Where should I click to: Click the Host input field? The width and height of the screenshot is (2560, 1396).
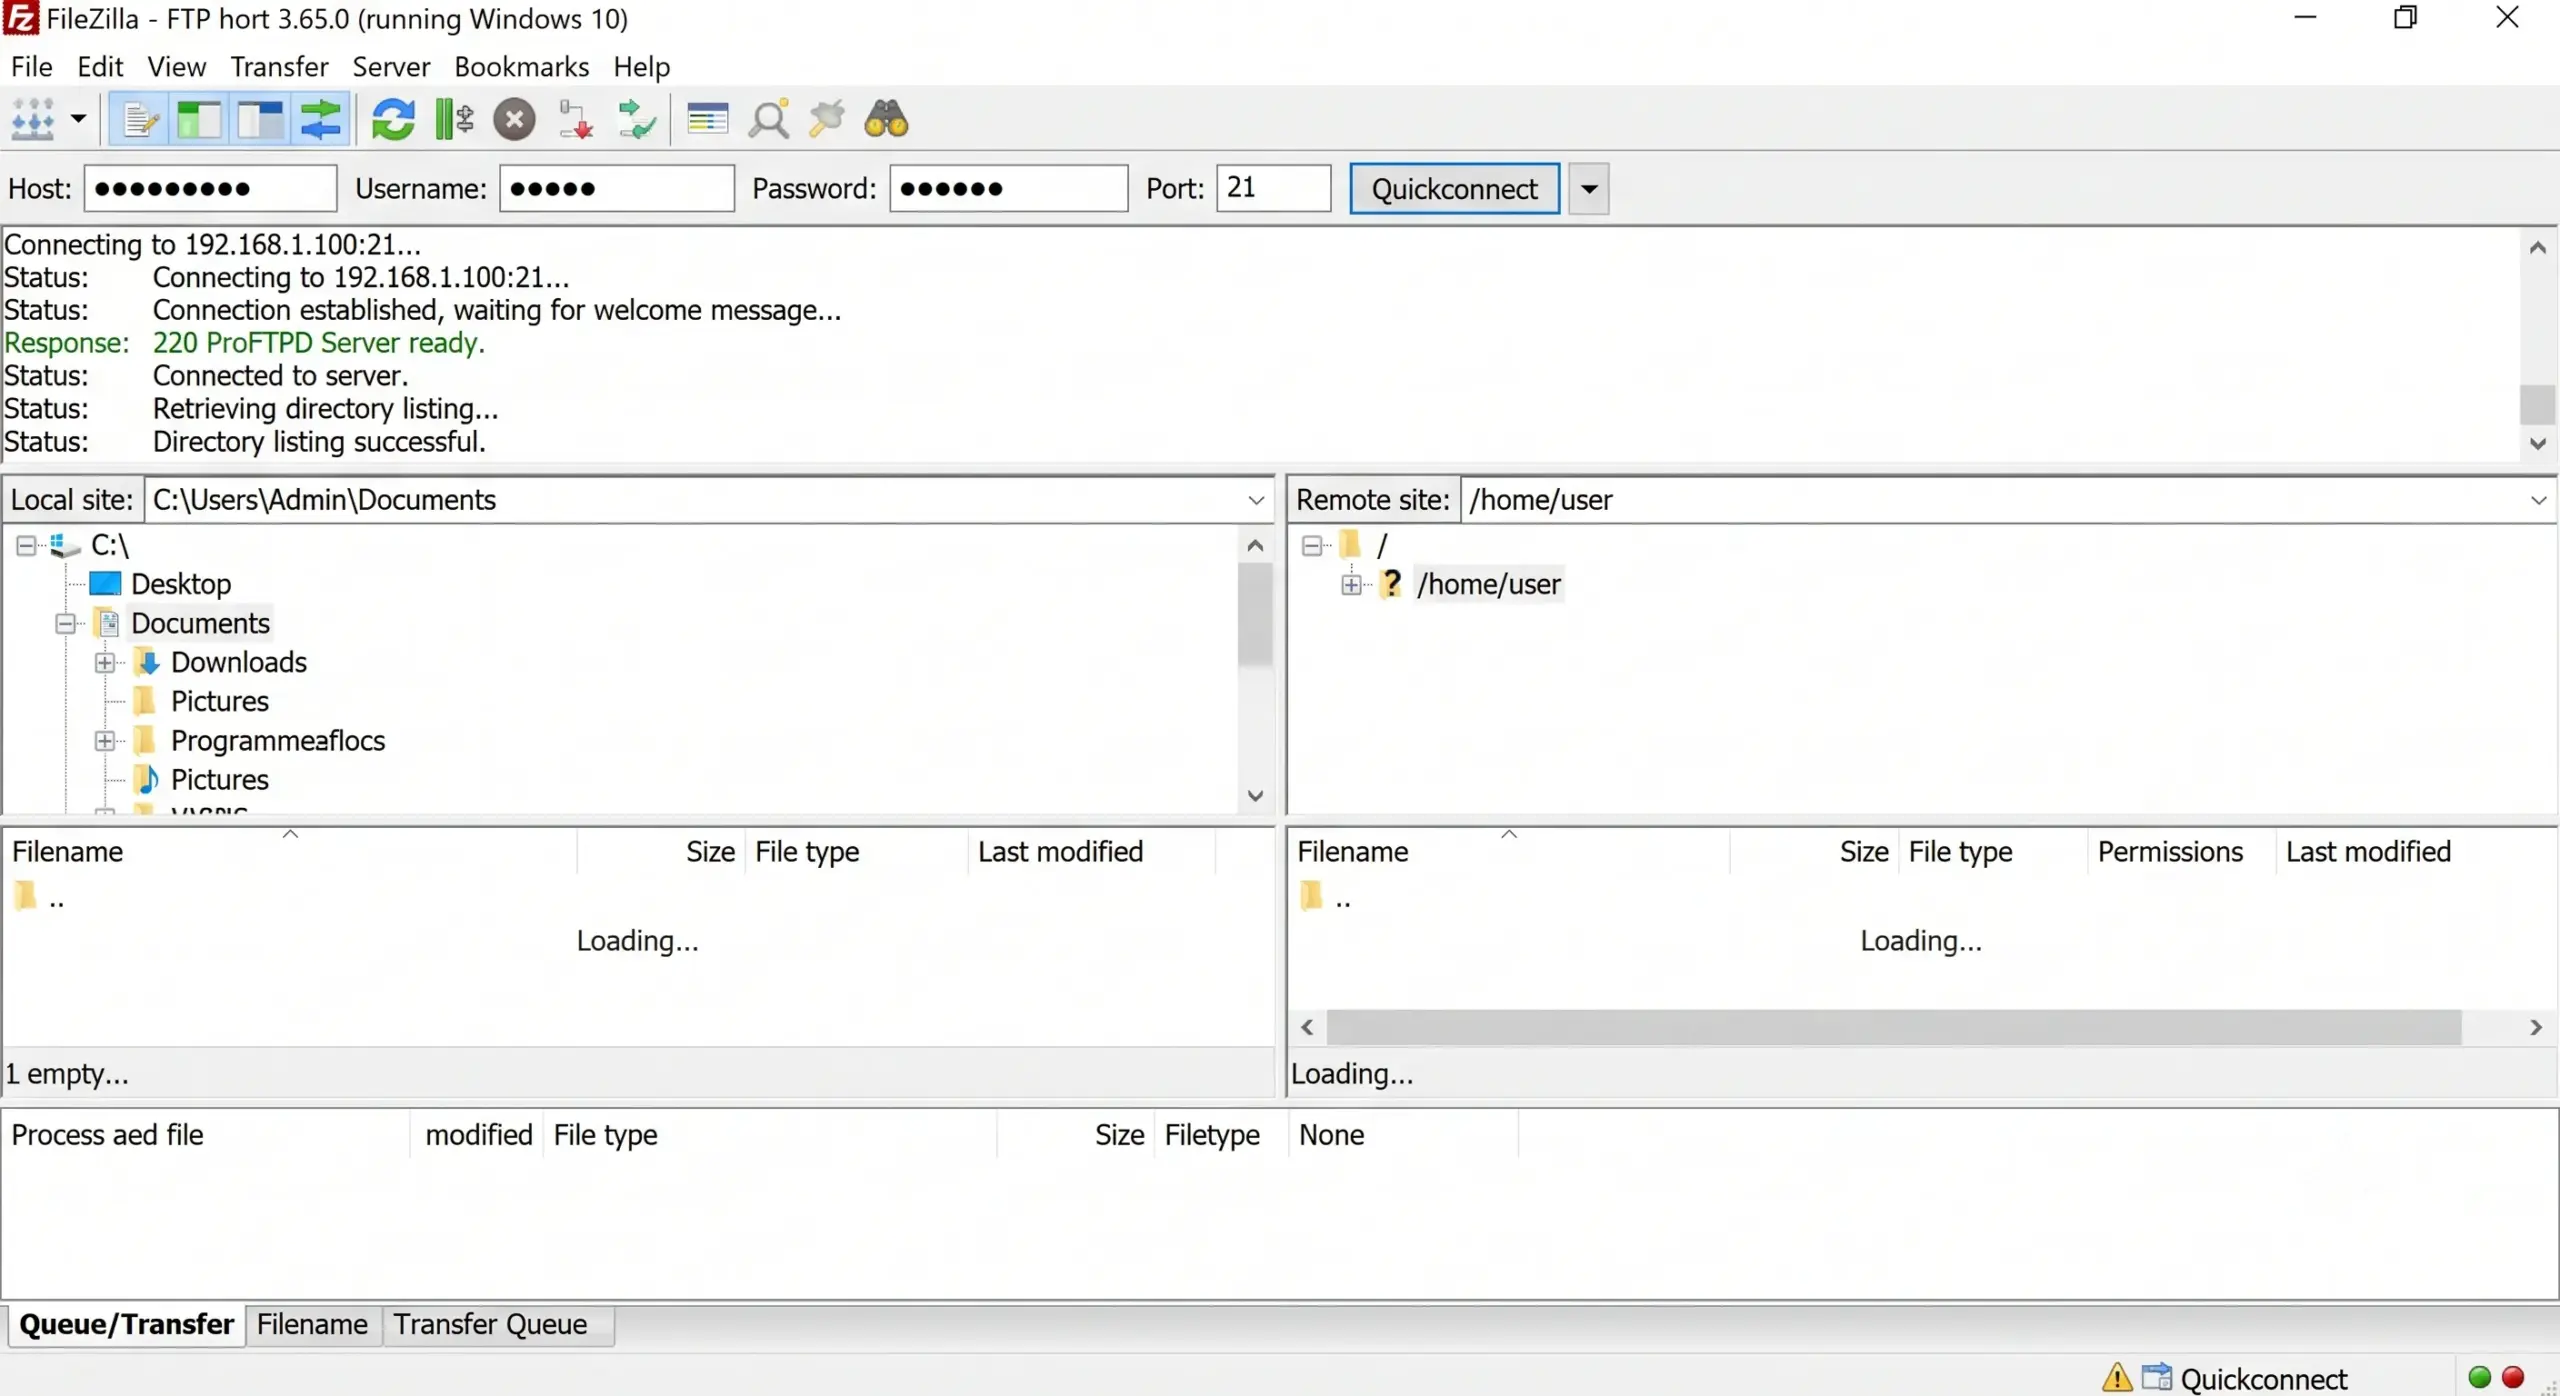210,188
